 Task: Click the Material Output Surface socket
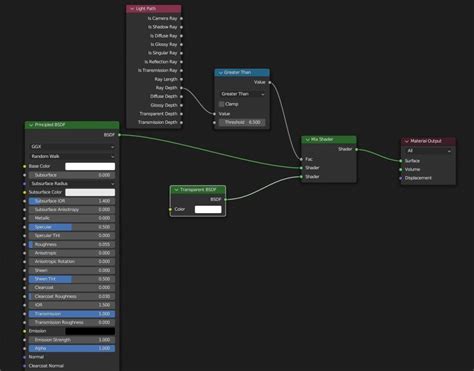(x=401, y=161)
